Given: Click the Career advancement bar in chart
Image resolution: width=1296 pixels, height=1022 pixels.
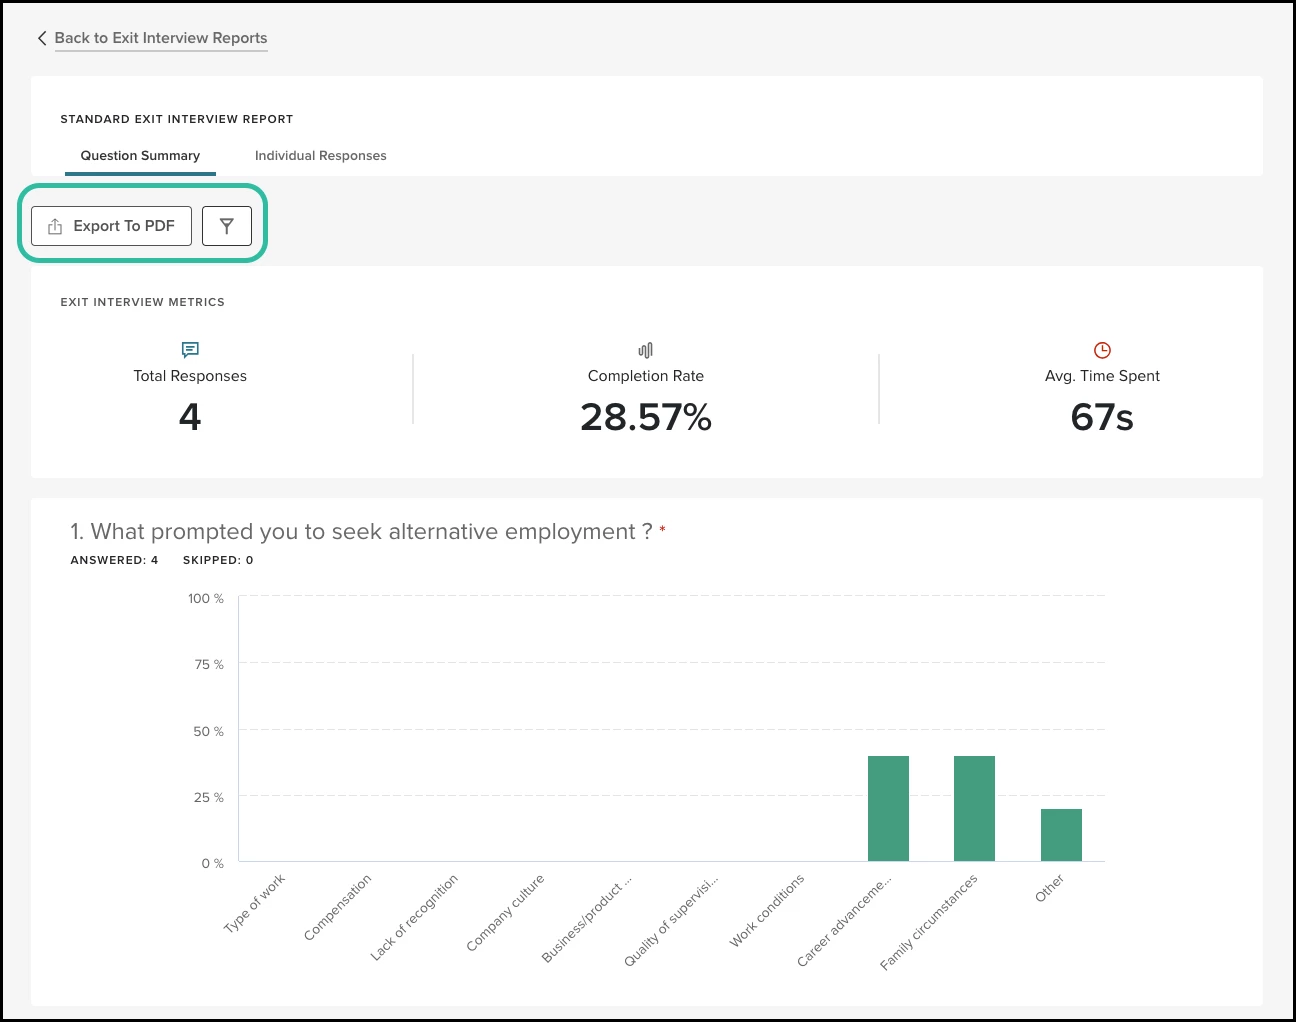Looking at the screenshot, I should (x=888, y=808).
